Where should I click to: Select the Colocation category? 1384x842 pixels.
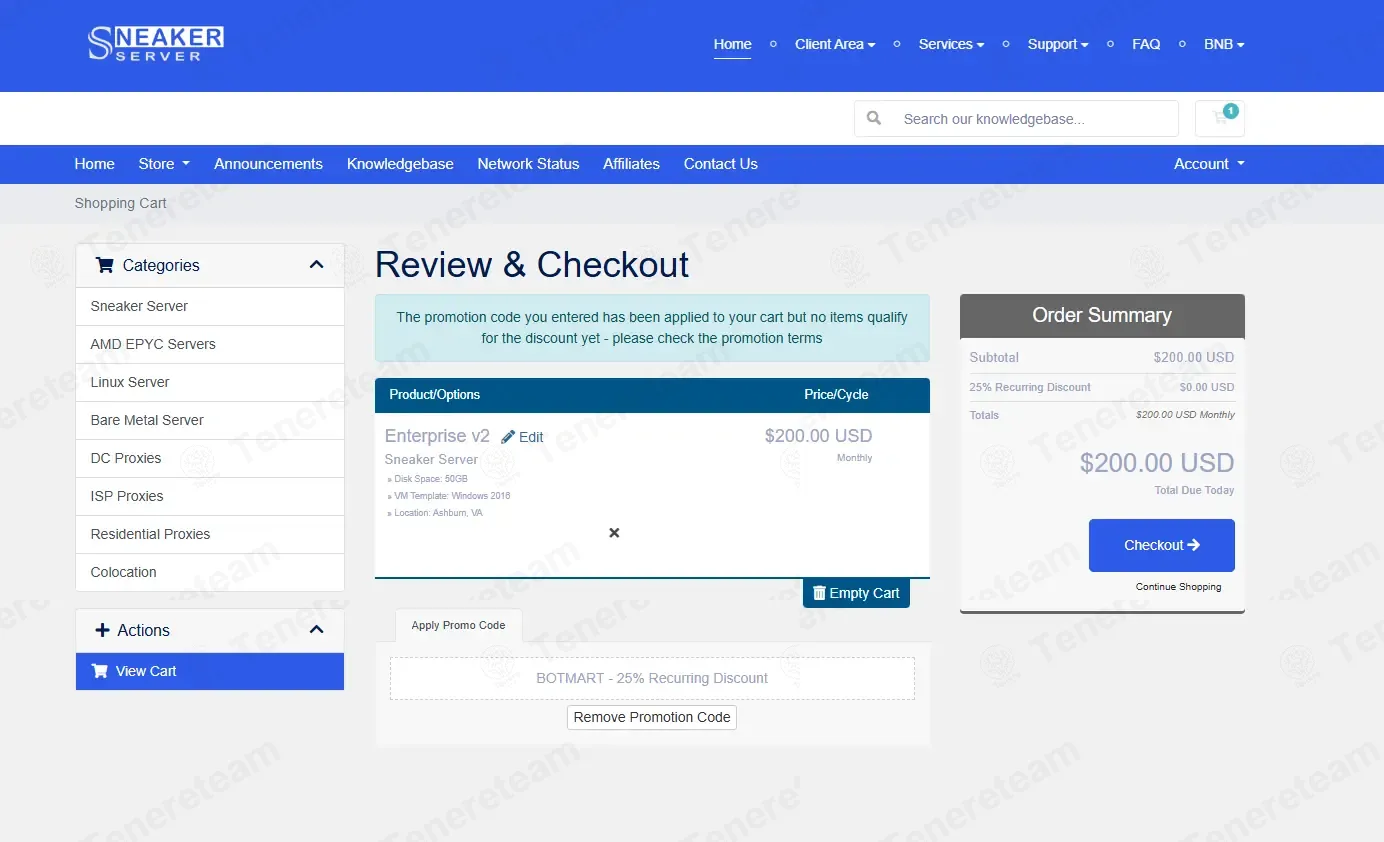(x=210, y=572)
